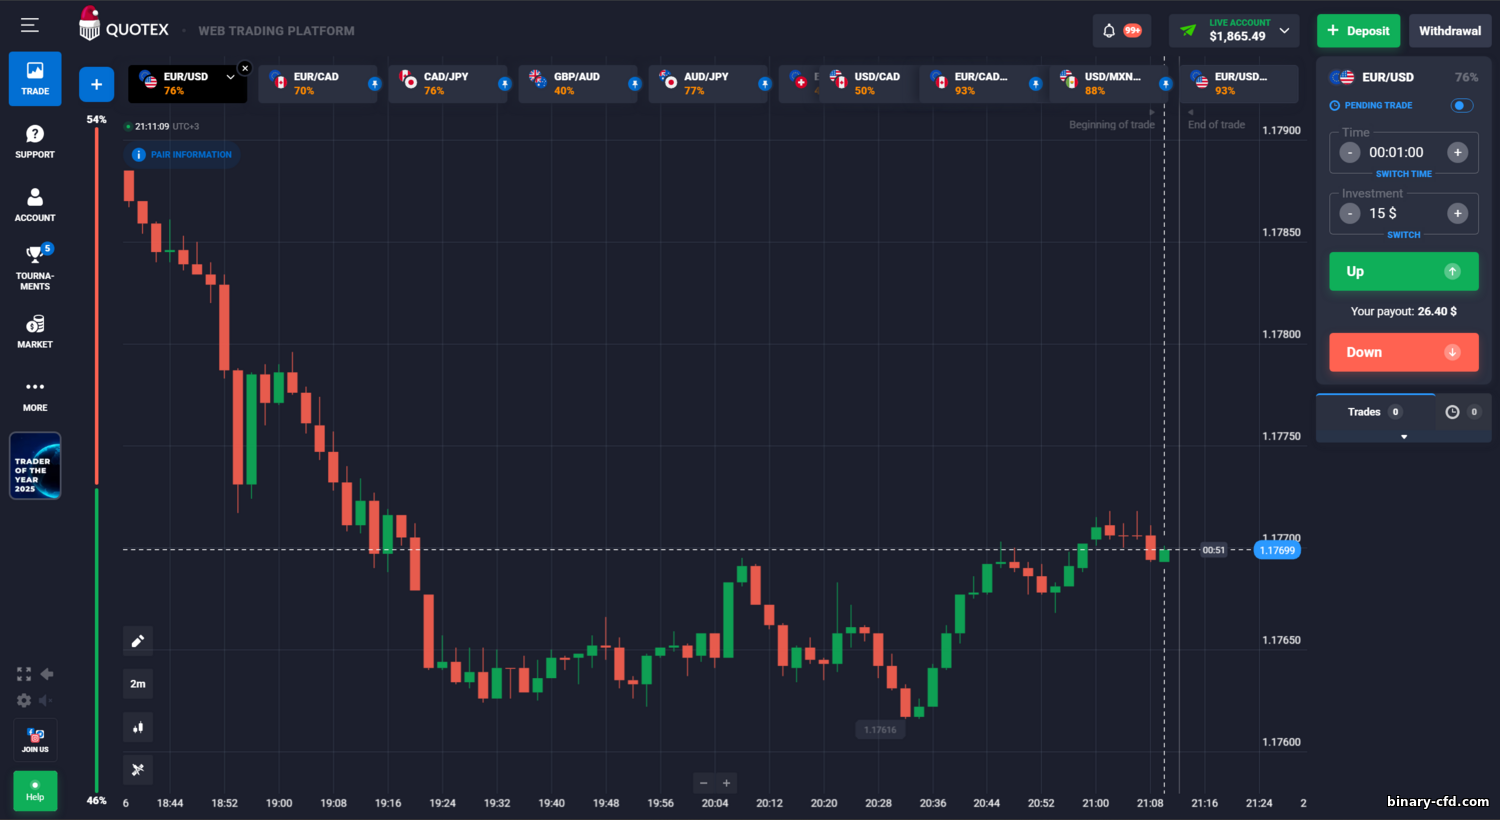Select the Trades tab

tap(1374, 412)
